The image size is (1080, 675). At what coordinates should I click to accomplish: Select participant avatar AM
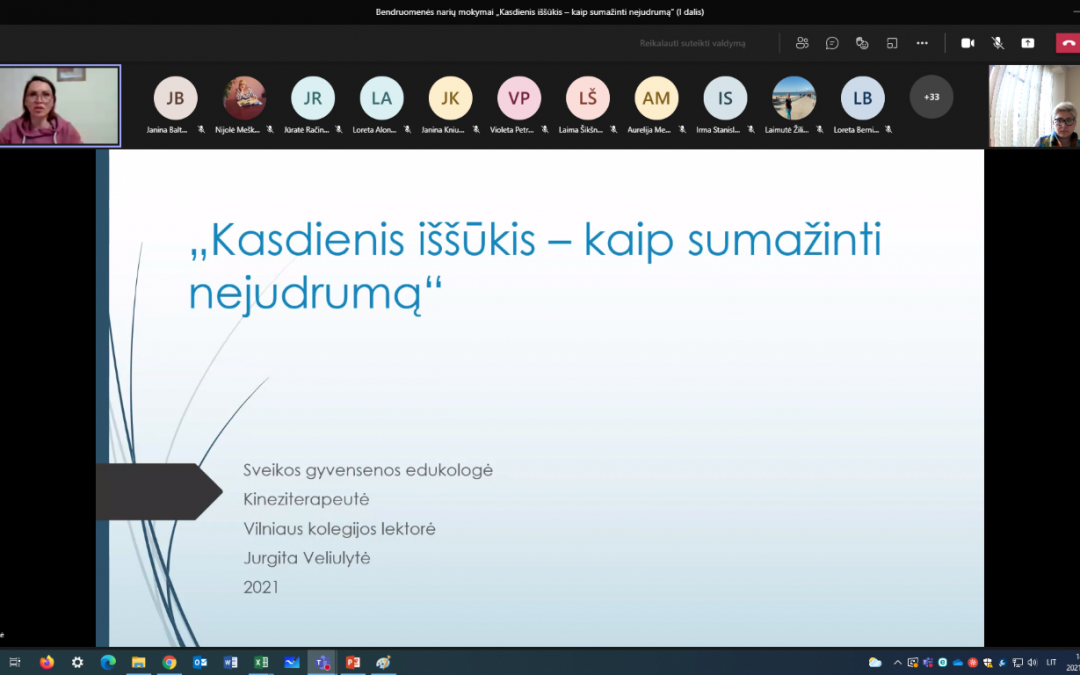coord(656,98)
